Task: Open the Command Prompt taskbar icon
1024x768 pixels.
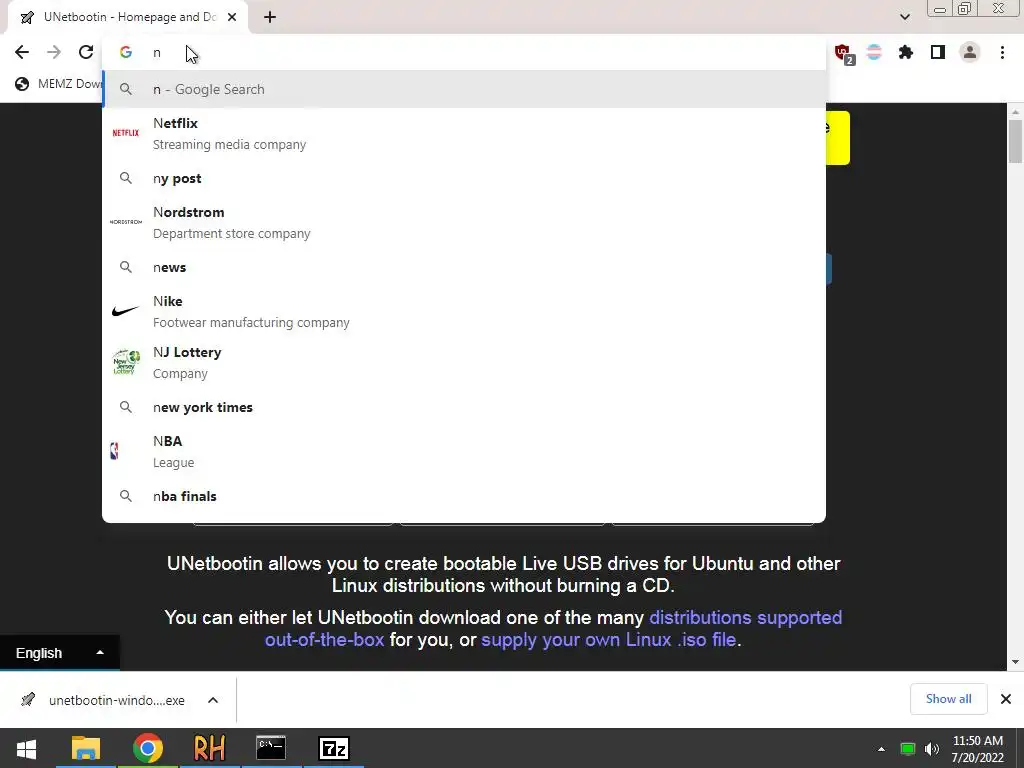Action: pyautogui.click(x=270, y=748)
